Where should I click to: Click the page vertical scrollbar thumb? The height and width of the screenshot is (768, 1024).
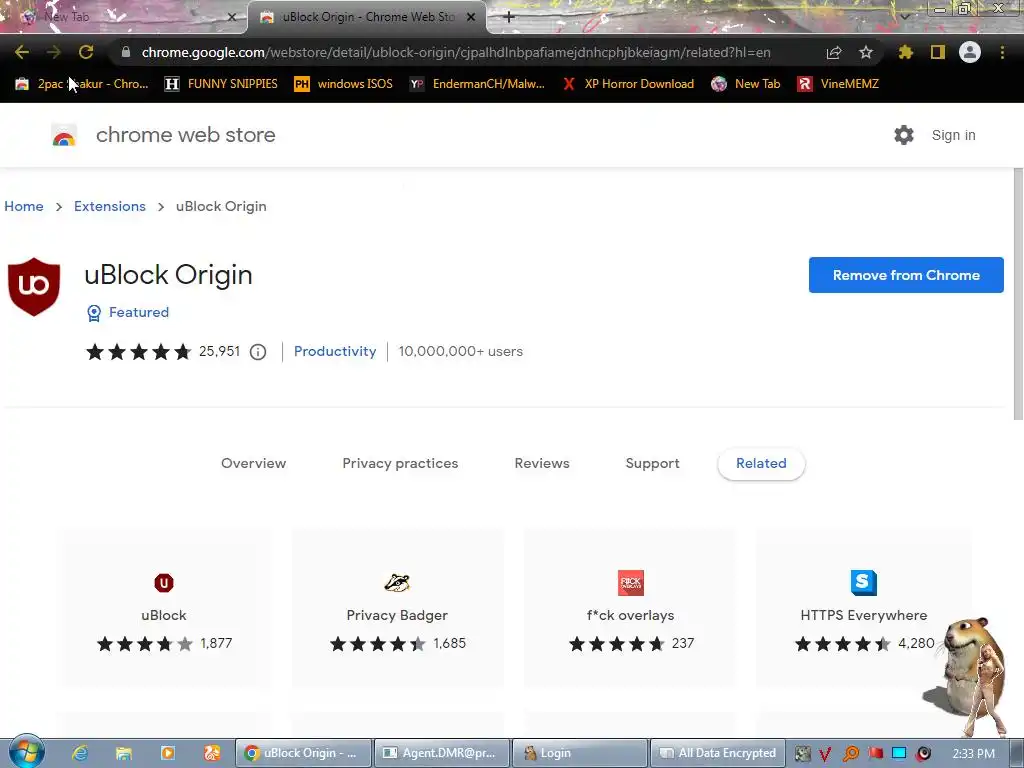click(1018, 294)
